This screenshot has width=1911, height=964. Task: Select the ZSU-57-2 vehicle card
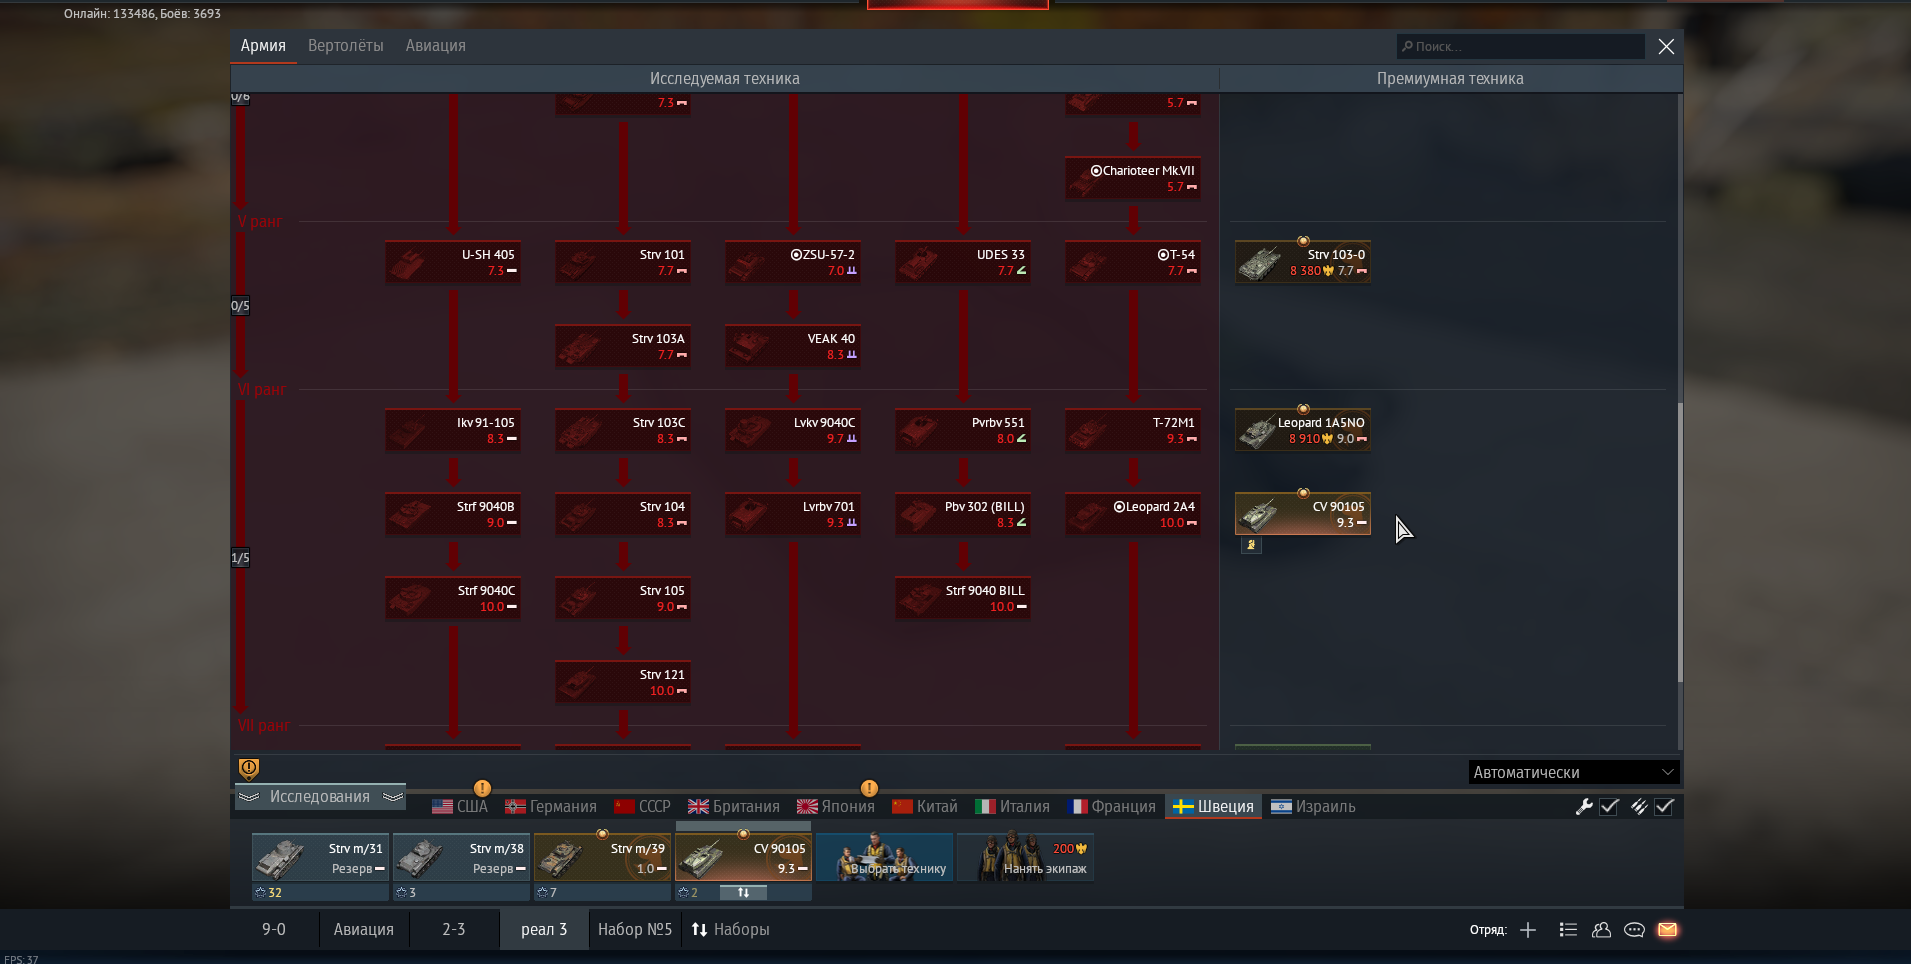pos(793,262)
